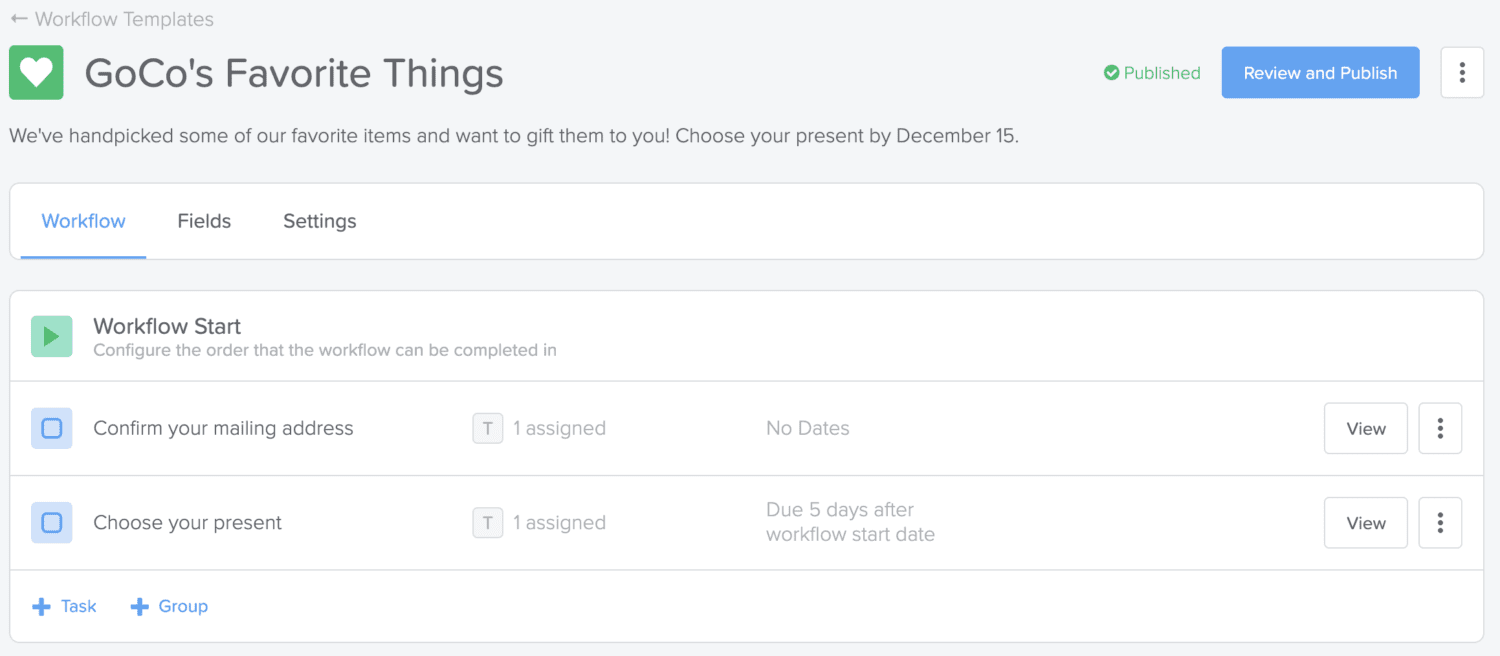Toggle checkbox for Choose your present
Screen dimensions: 1500x656
[x=51, y=522]
